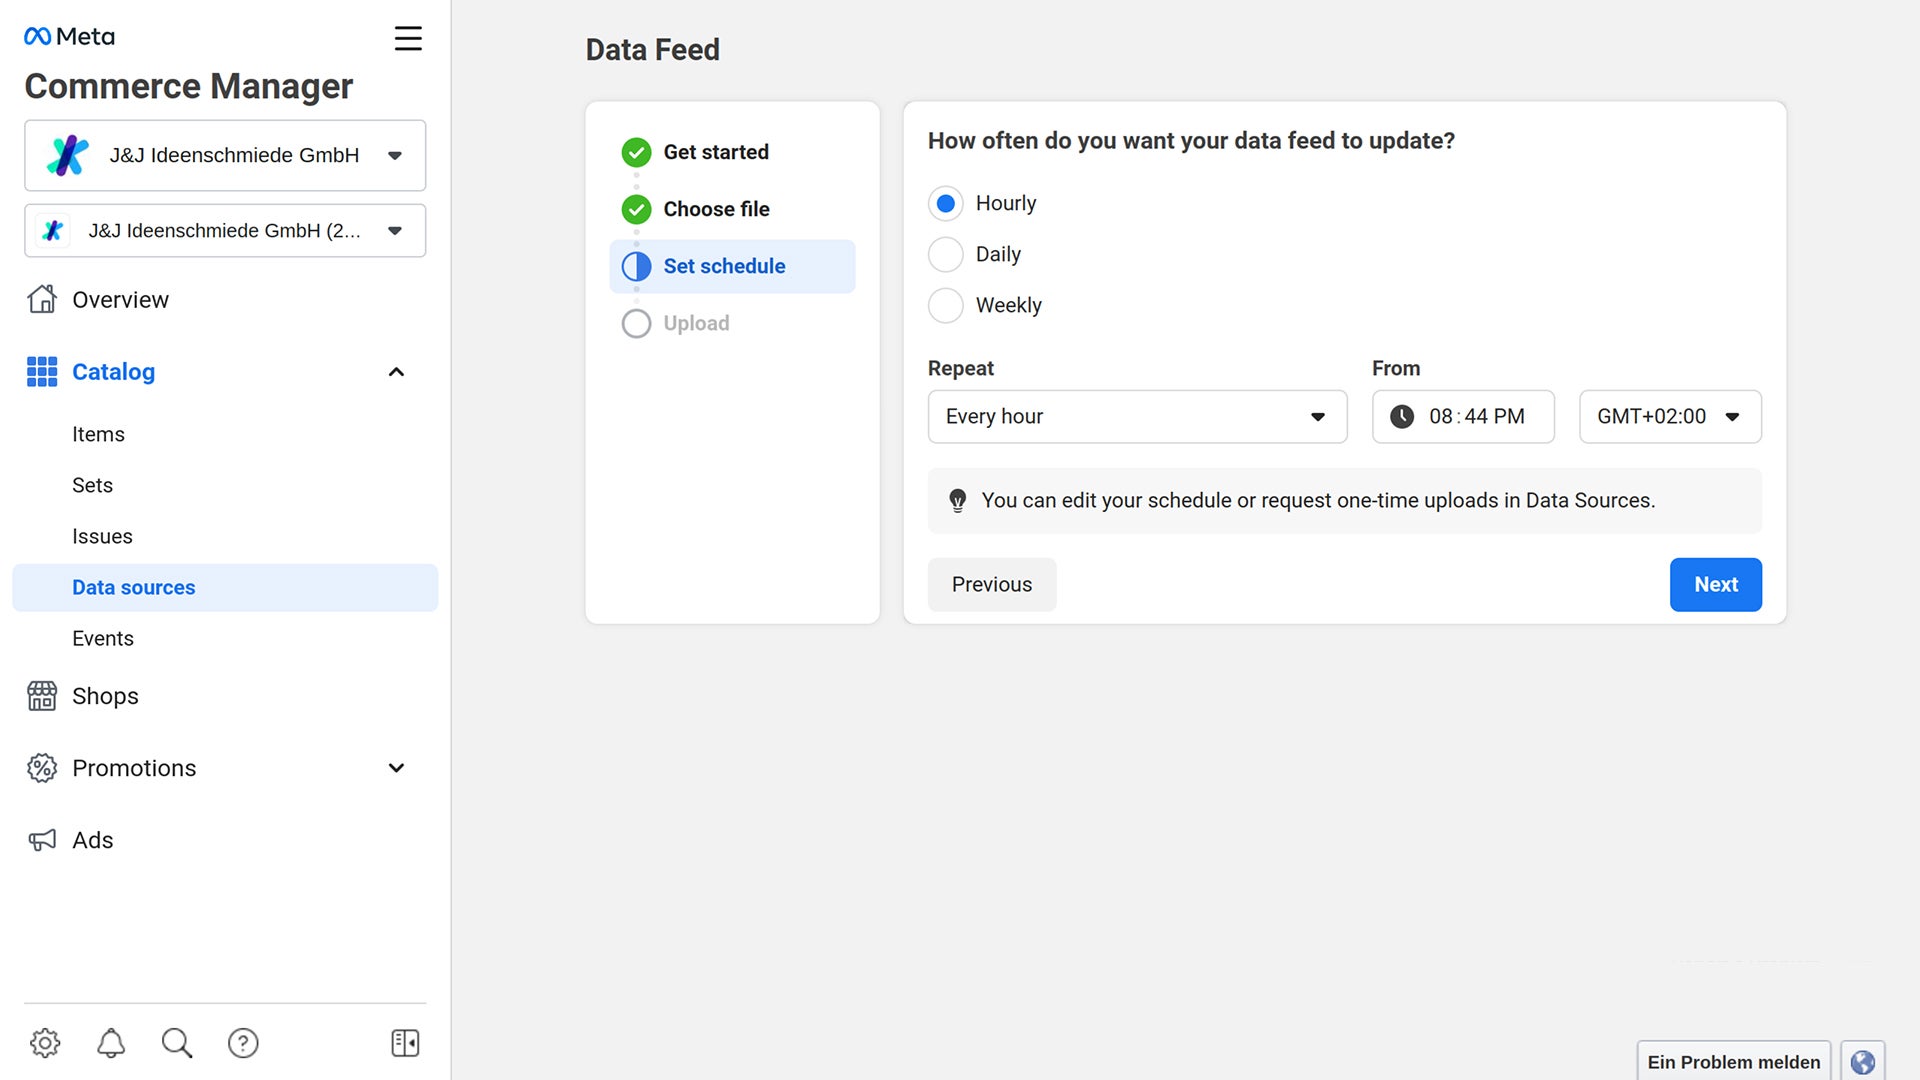
Task: Open the Catalog section icon
Action: click(40, 371)
